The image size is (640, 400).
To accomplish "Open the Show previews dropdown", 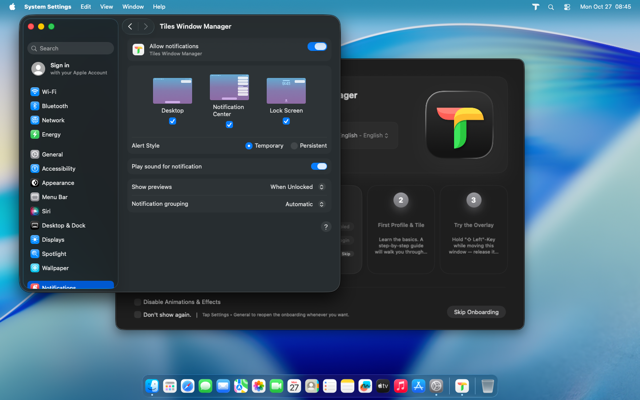I will point(298,187).
